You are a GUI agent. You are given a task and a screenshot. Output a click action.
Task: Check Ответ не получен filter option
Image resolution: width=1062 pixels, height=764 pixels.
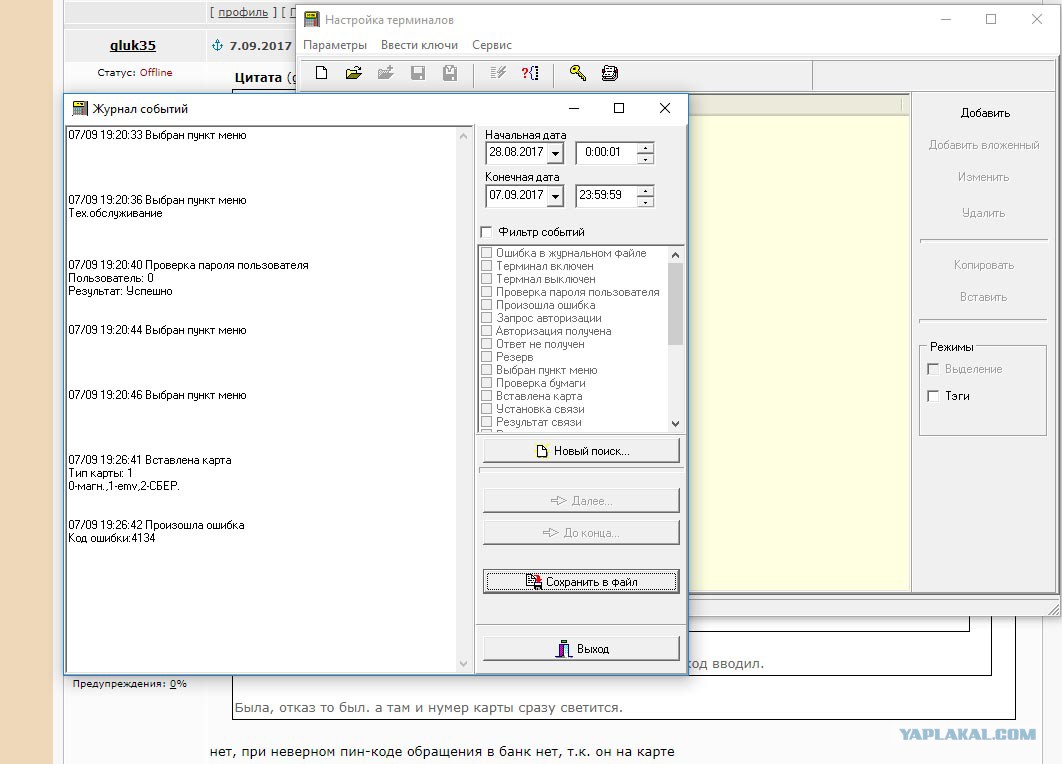coord(486,343)
